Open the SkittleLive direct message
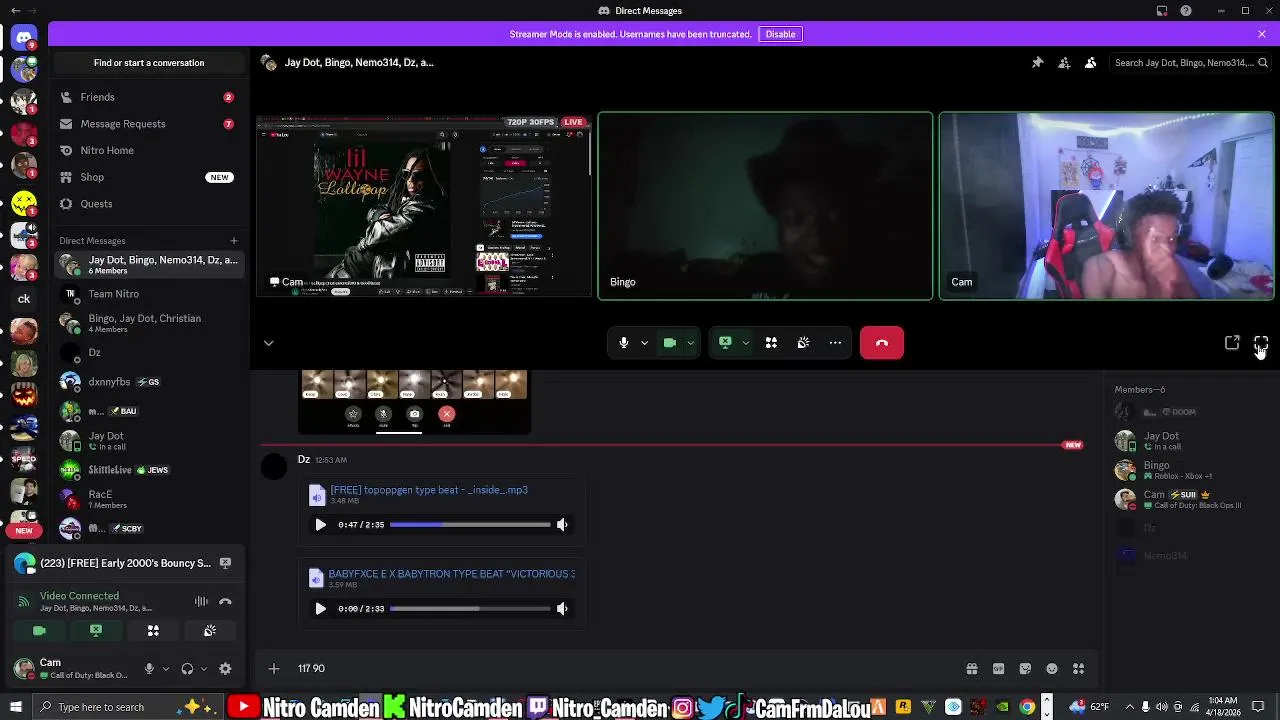Image resolution: width=1280 pixels, height=720 pixels. click(147, 469)
